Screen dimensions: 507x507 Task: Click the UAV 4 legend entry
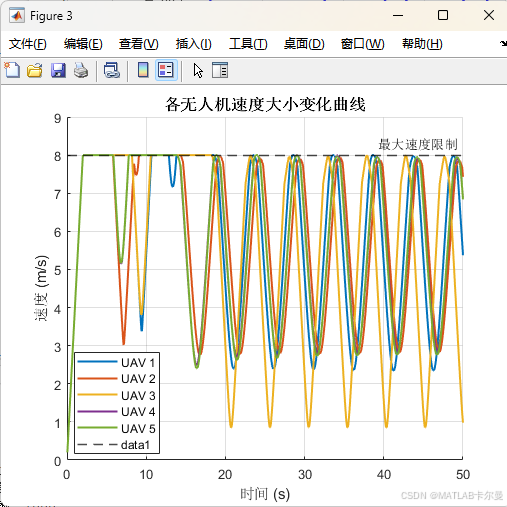(x=116, y=412)
